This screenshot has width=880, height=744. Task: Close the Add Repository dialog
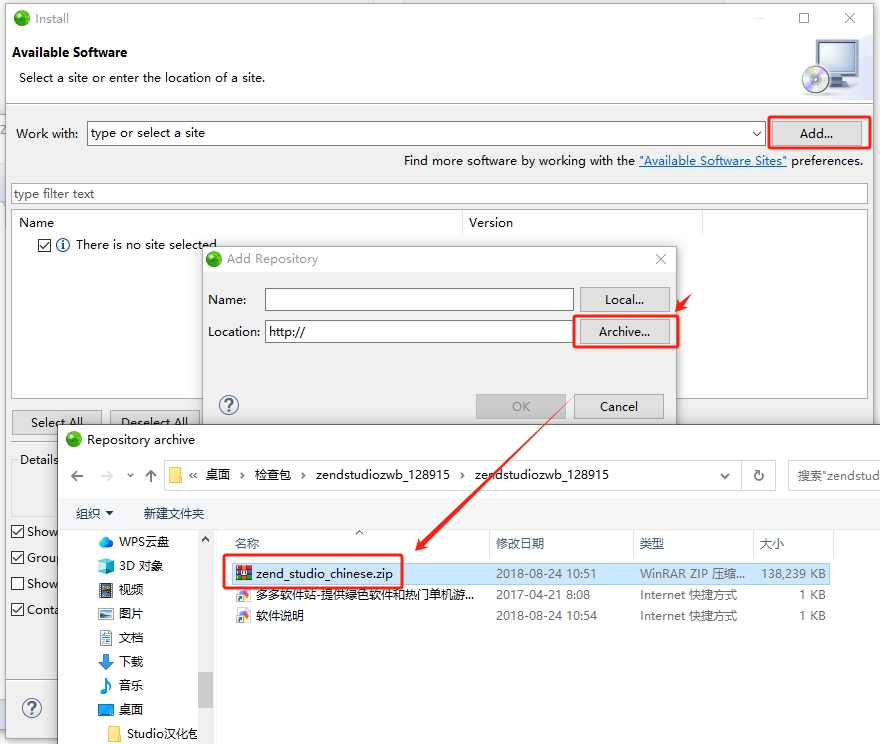coord(661,259)
